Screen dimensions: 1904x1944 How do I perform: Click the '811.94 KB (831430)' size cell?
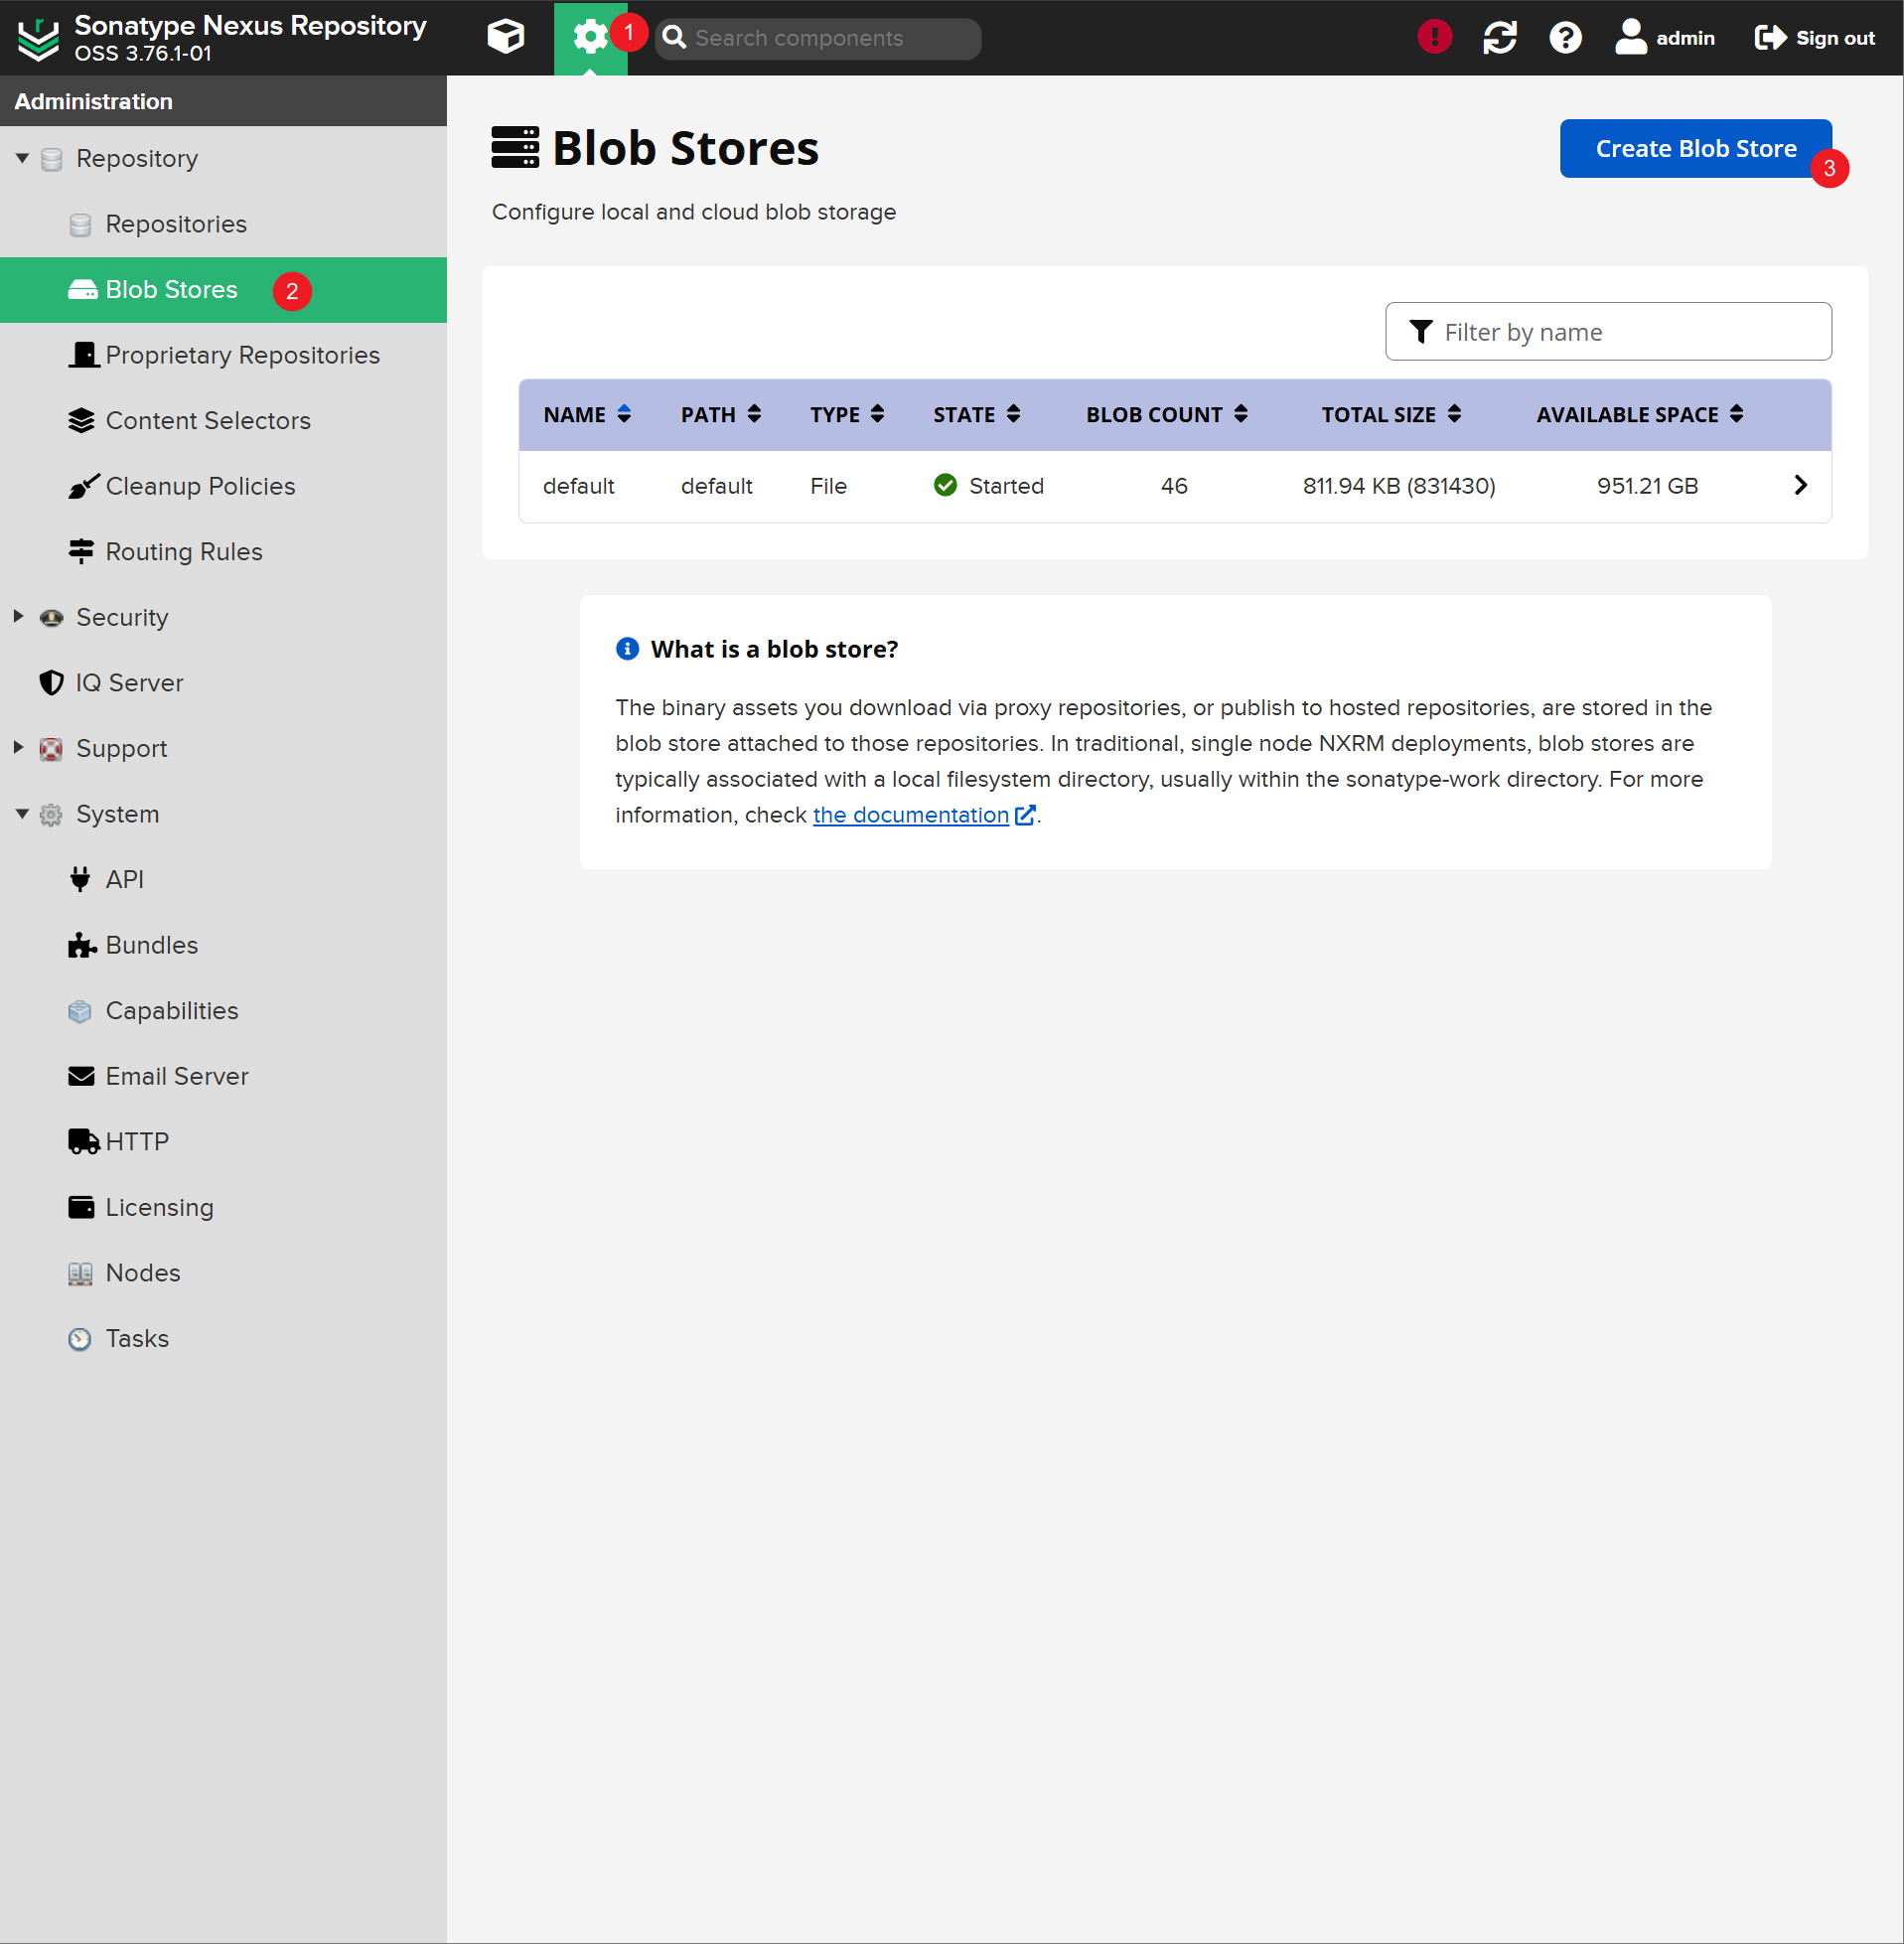point(1399,486)
